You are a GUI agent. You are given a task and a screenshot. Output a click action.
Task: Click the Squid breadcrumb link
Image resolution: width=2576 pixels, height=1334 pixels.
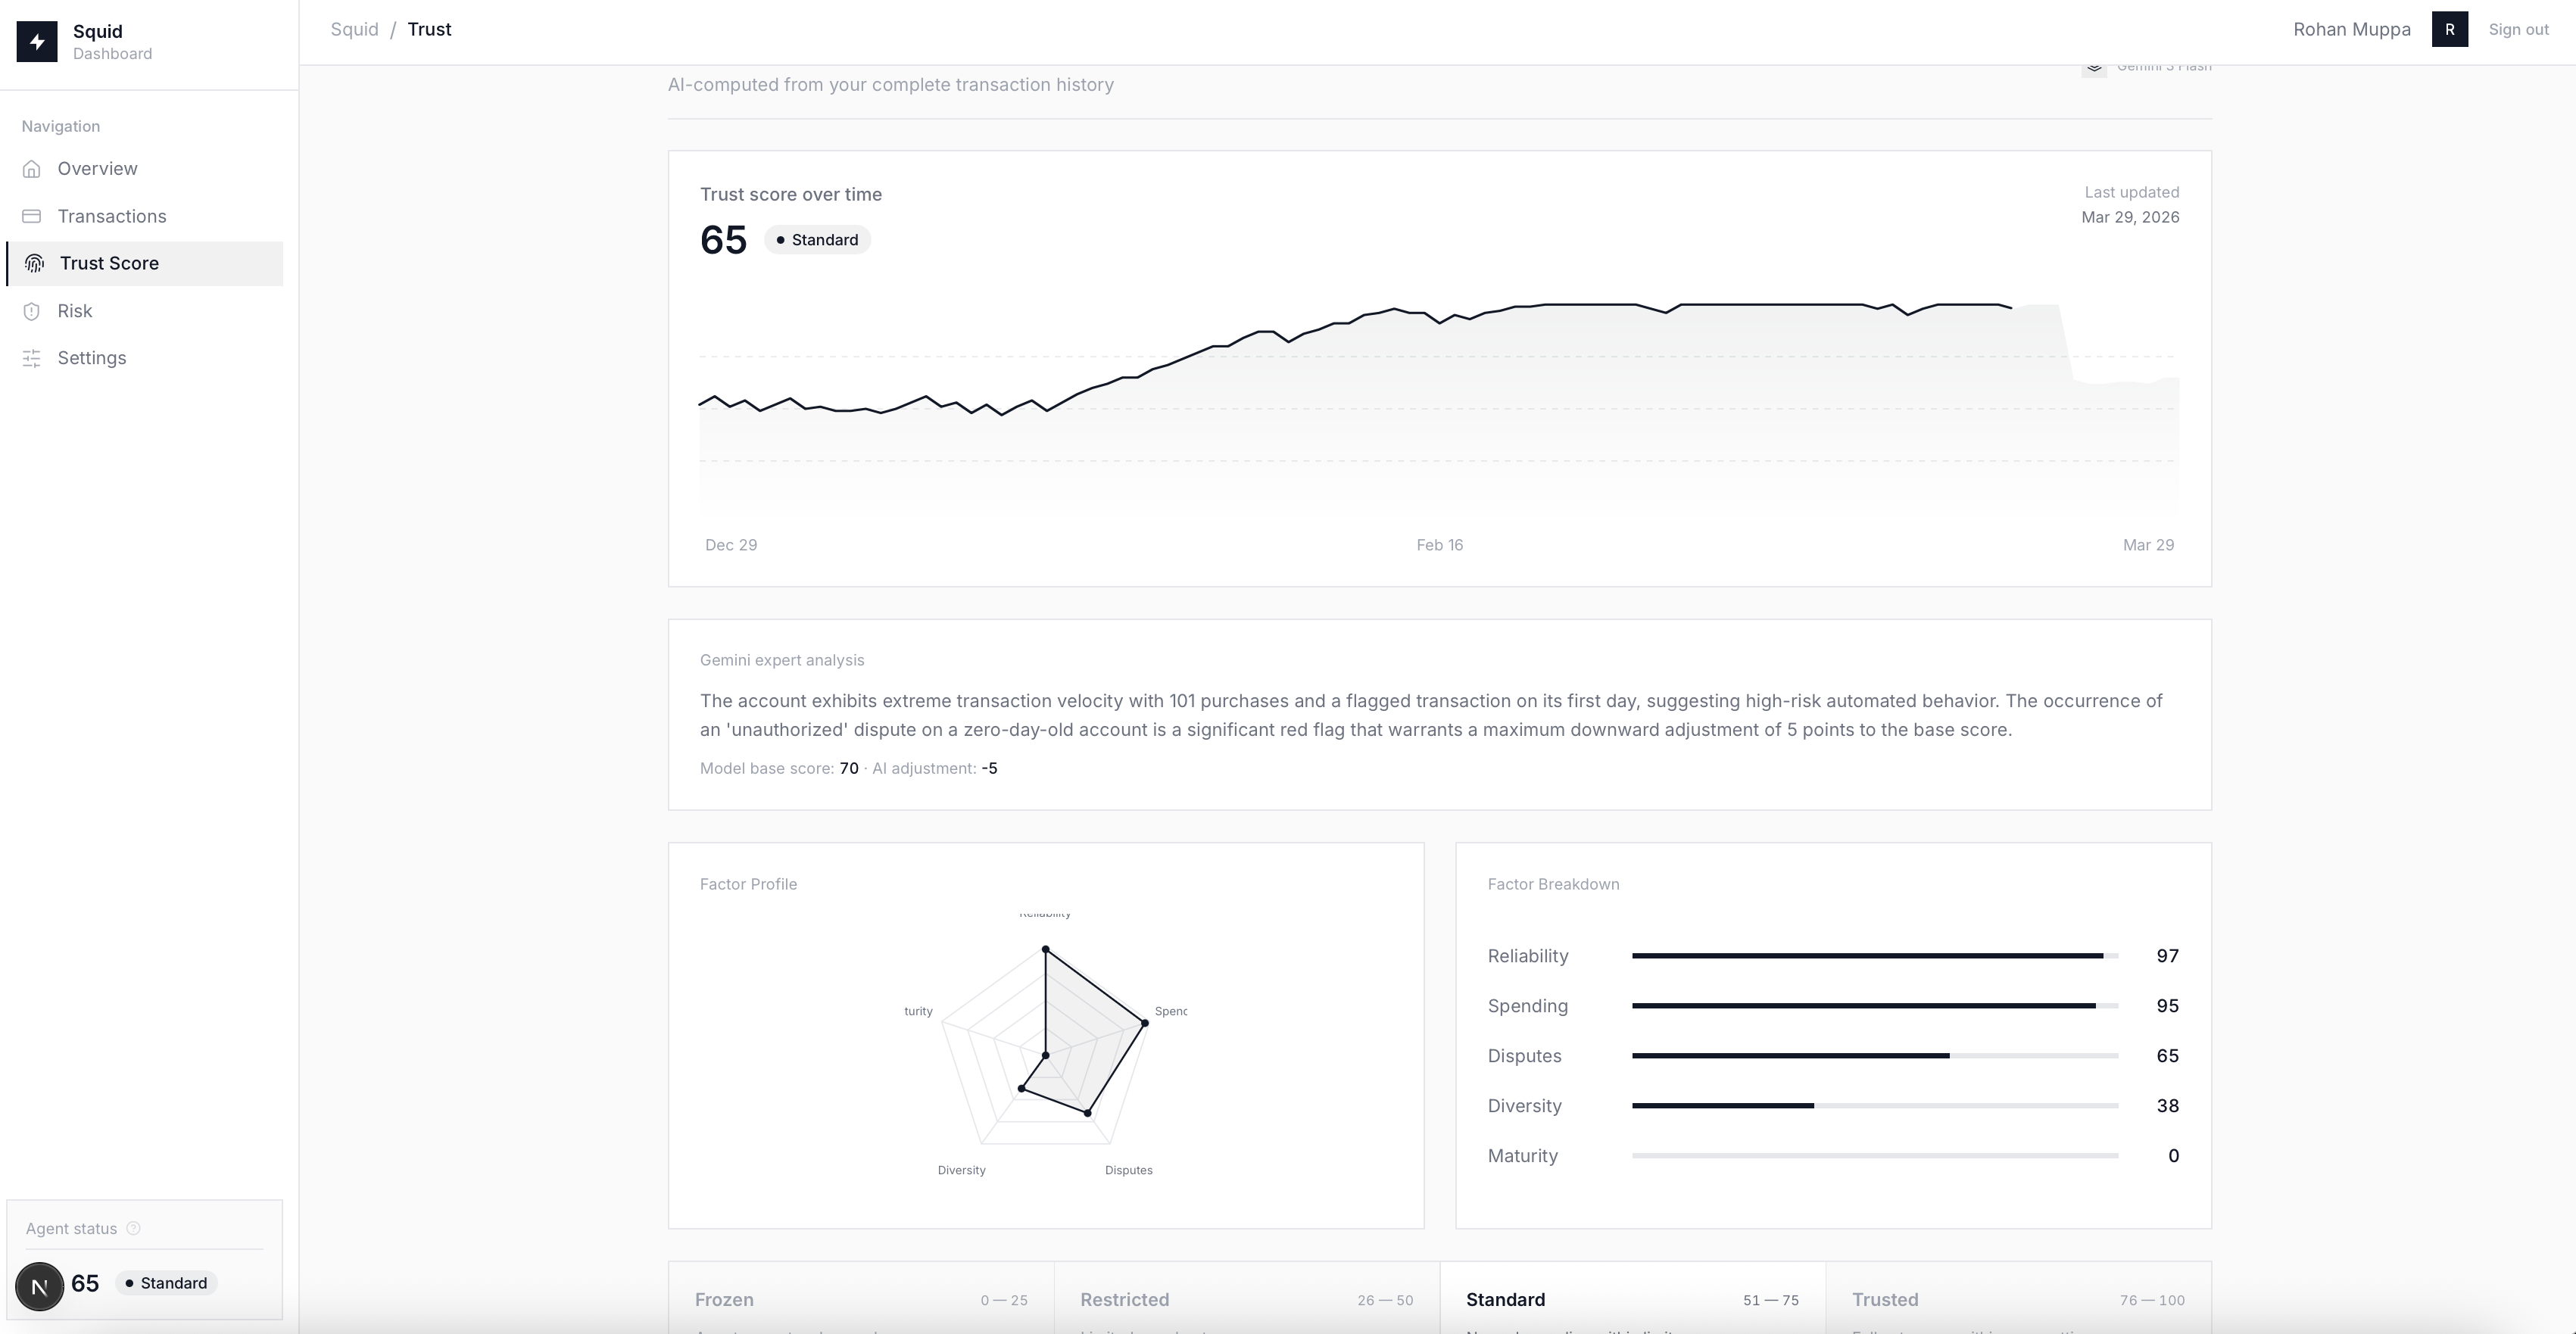(354, 29)
